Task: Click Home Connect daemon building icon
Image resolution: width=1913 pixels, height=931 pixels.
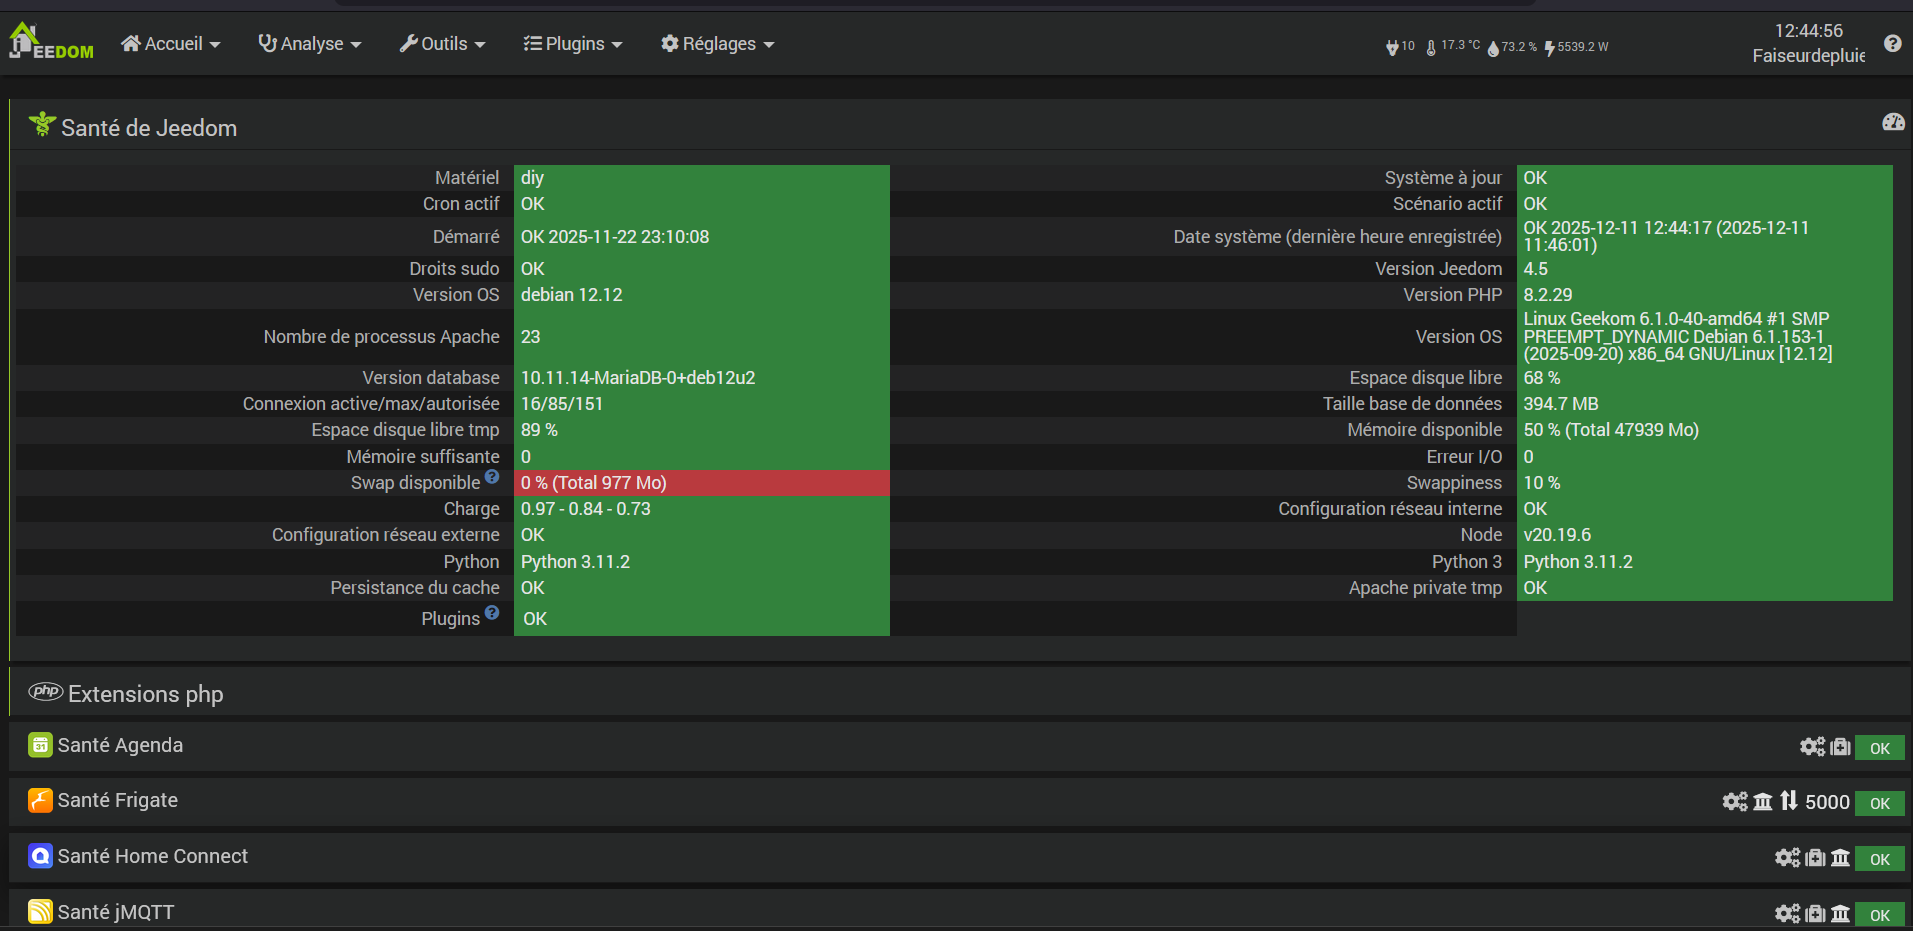Action: pos(1840,858)
